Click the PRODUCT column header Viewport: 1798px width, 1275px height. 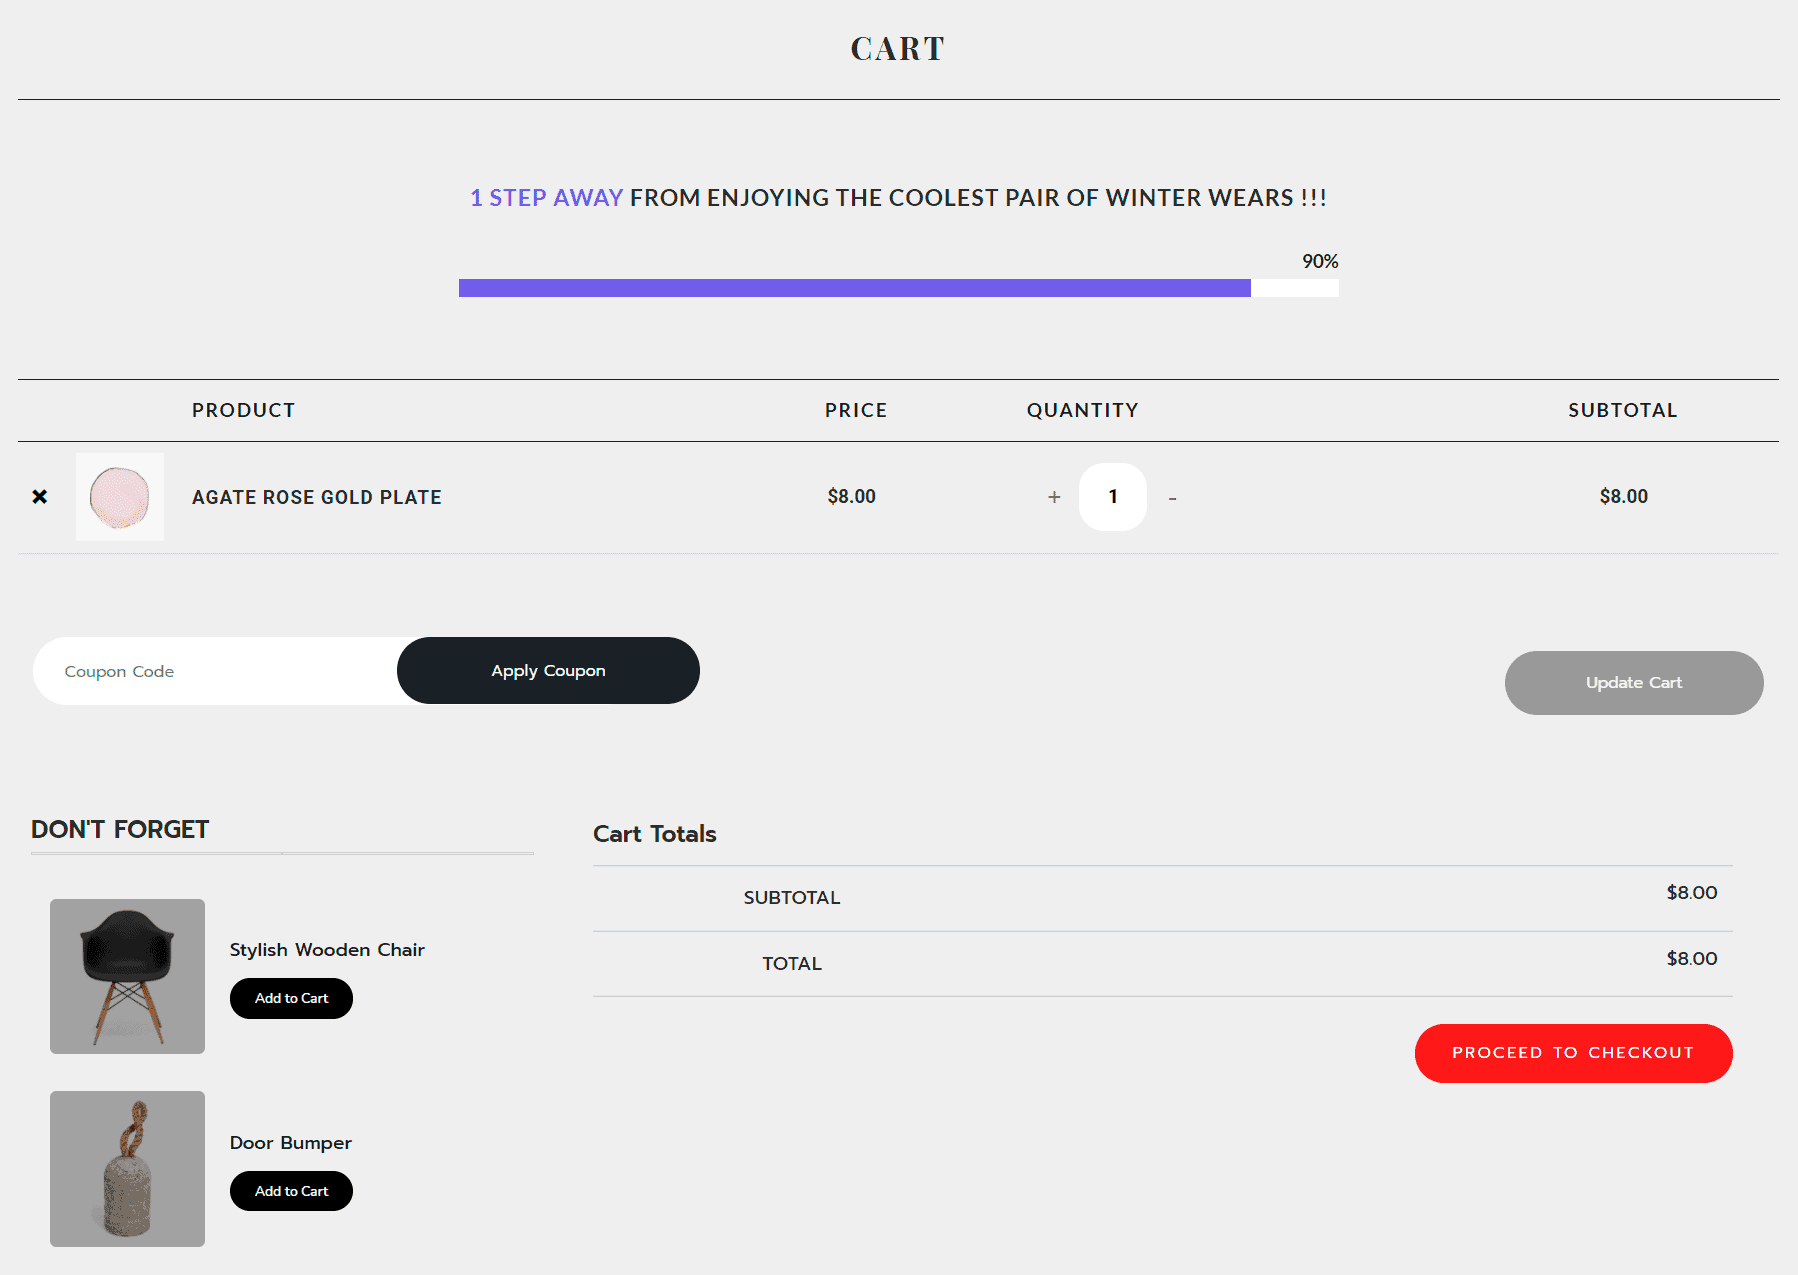point(243,409)
